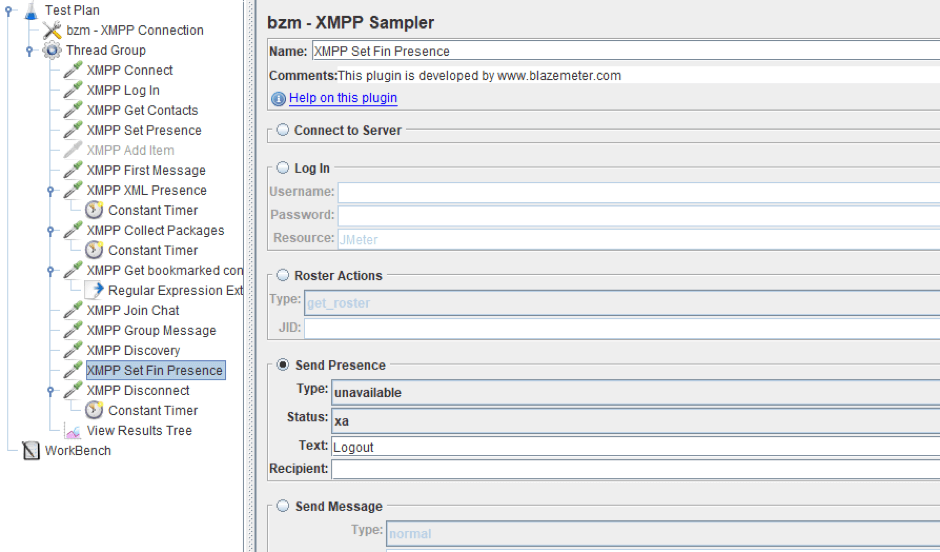The height and width of the screenshot is (552, 940).
Task: Collapse the Test Plan tree node
Action: tap(8, 11)
